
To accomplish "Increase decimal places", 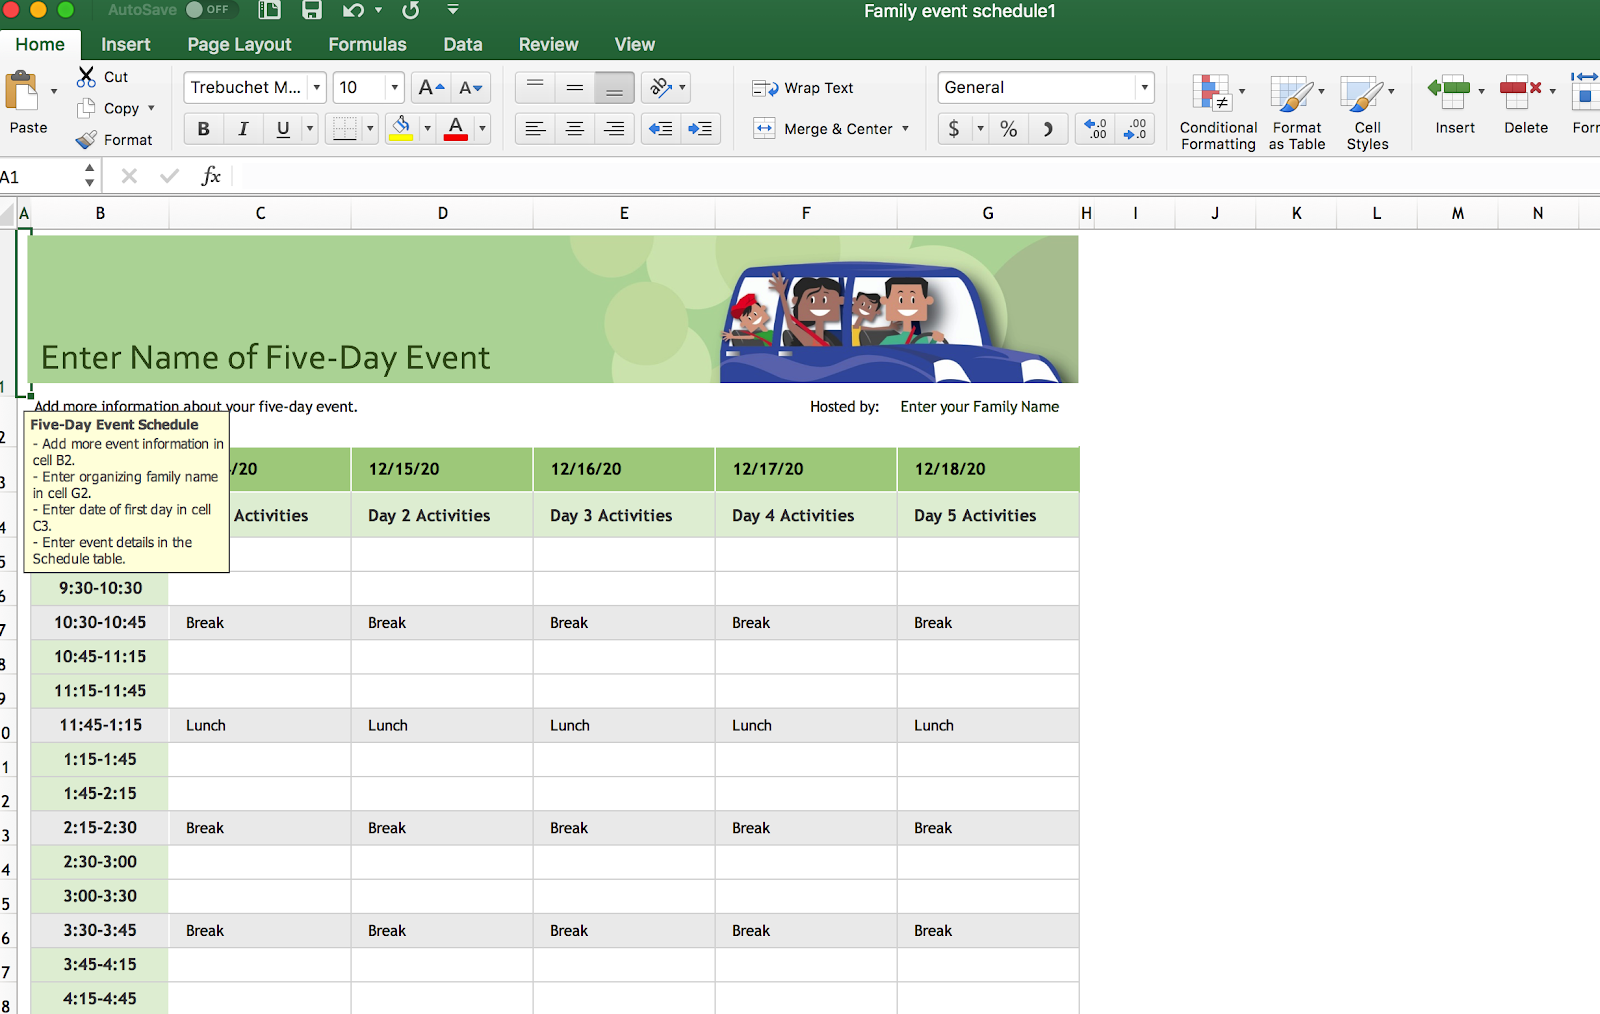I will tap(1096, 129).
